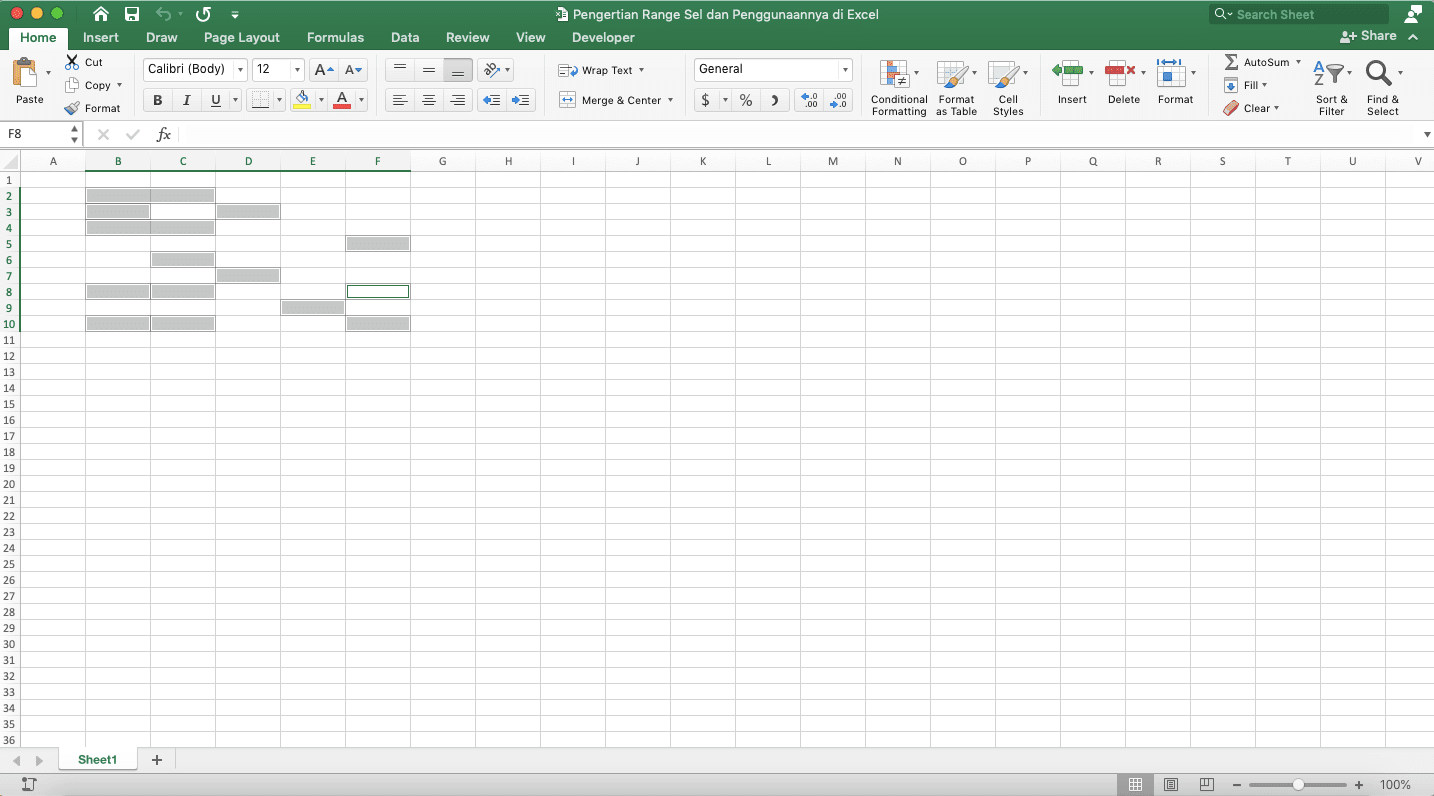Select the Sheet1 tab
The image size is (1434, 796).
(x=97, y=760)
